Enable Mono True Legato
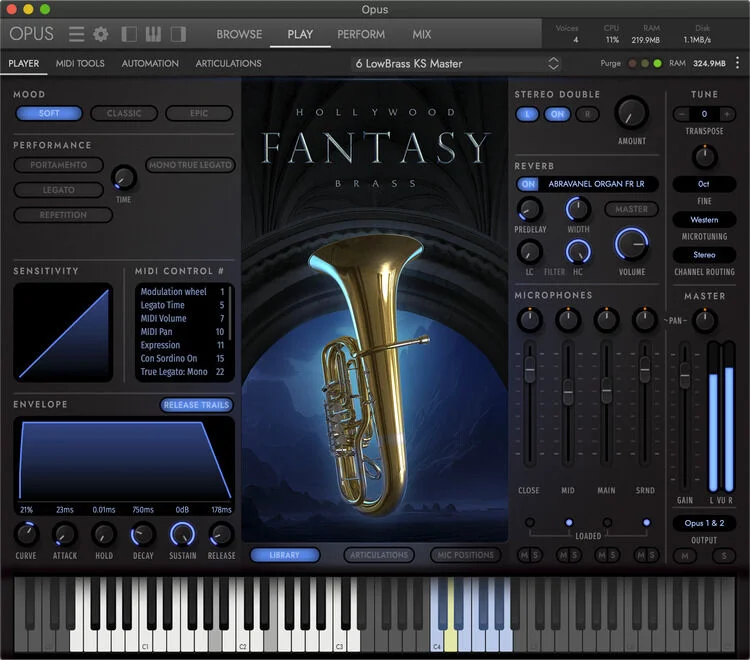750x660 pixels. tap(190, 165)
